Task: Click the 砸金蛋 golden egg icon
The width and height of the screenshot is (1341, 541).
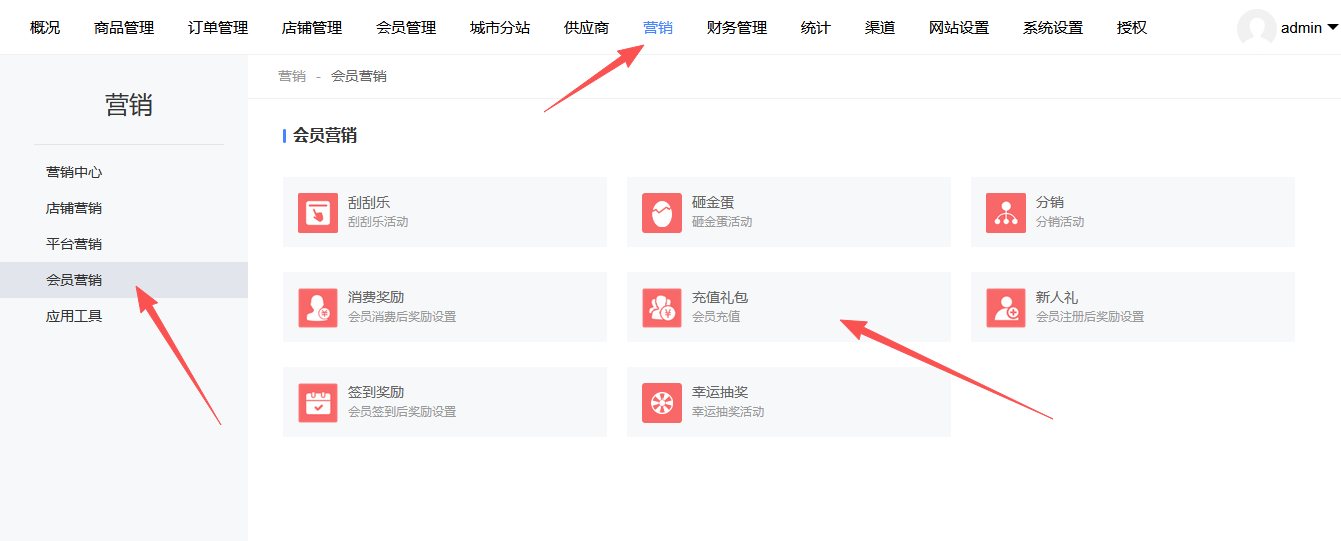Action: (661, 212)
